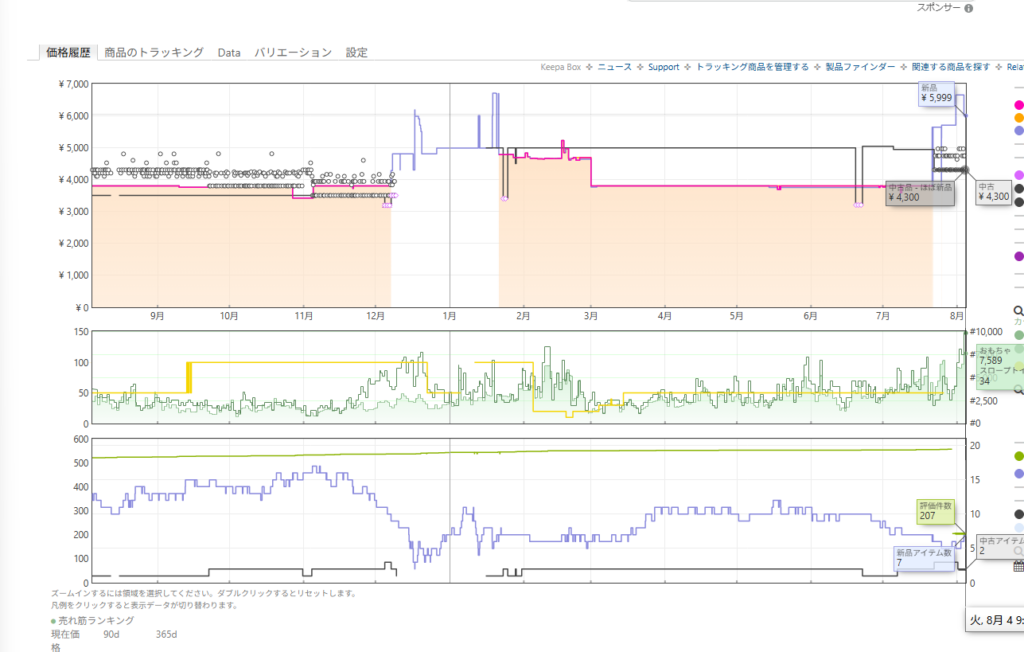This screenshot has height=652, width=1024.
Task: Open the ニュース link
Action: tap(615, 67)
